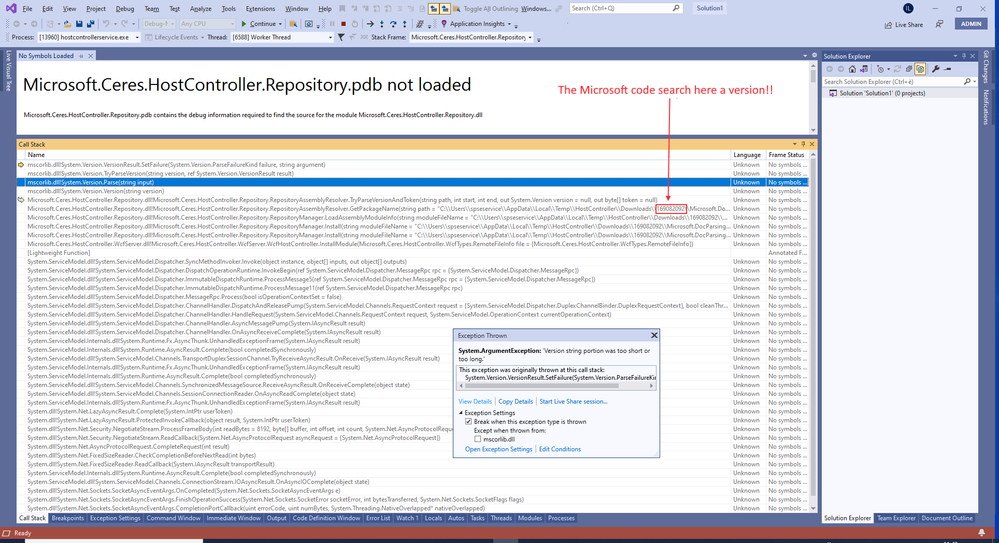Open the Git Changes side tab
Viewport: 999px width, 543px height.
986,66
